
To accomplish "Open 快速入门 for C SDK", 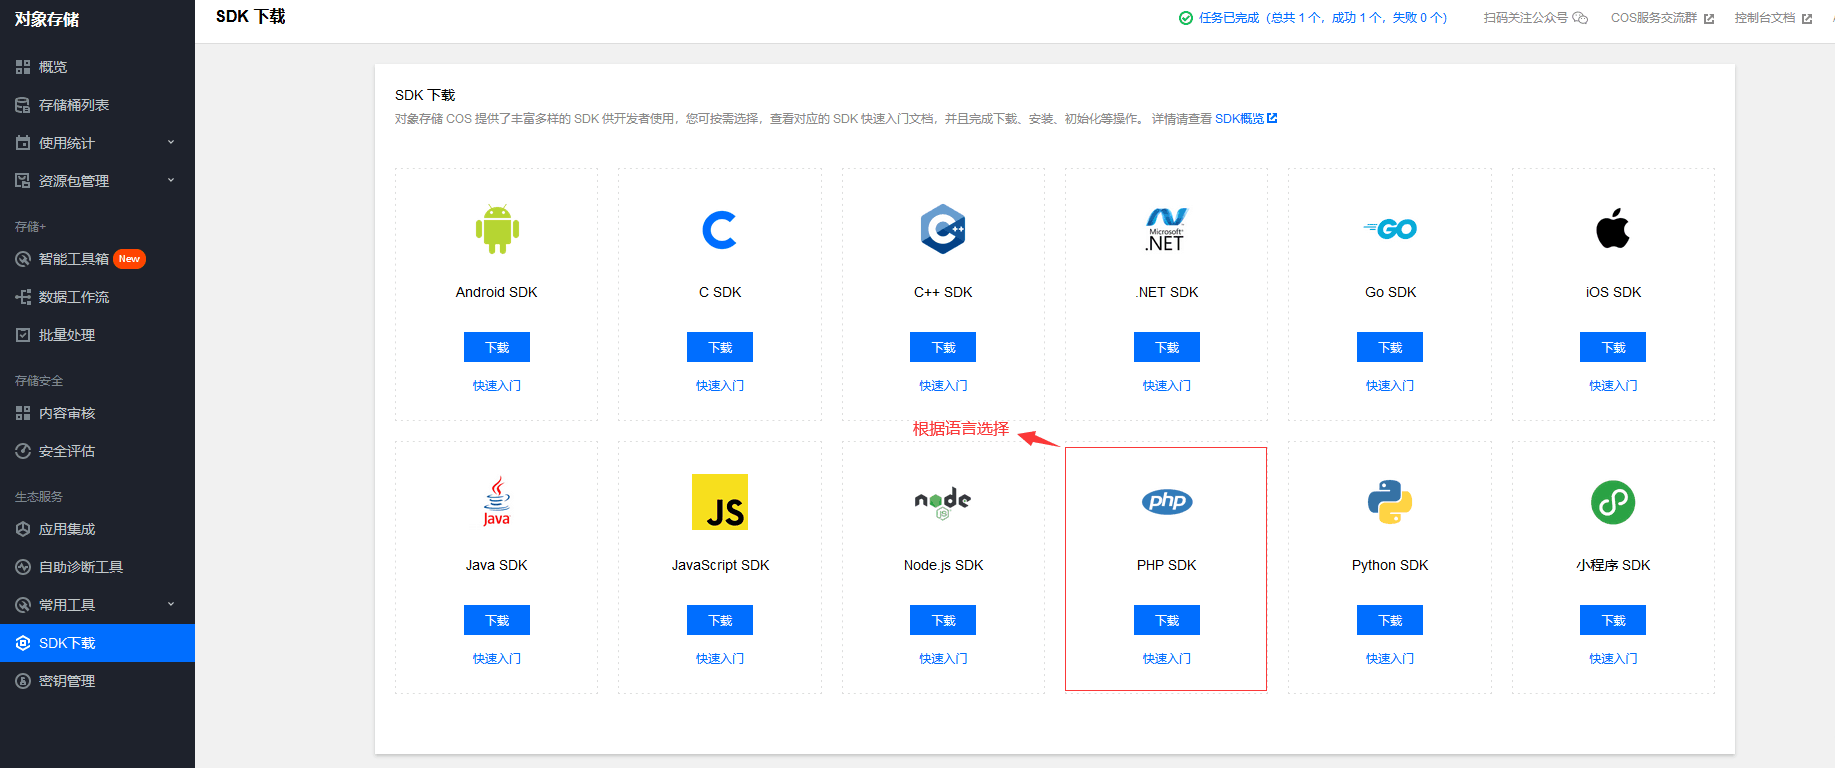I will [720, 385].
